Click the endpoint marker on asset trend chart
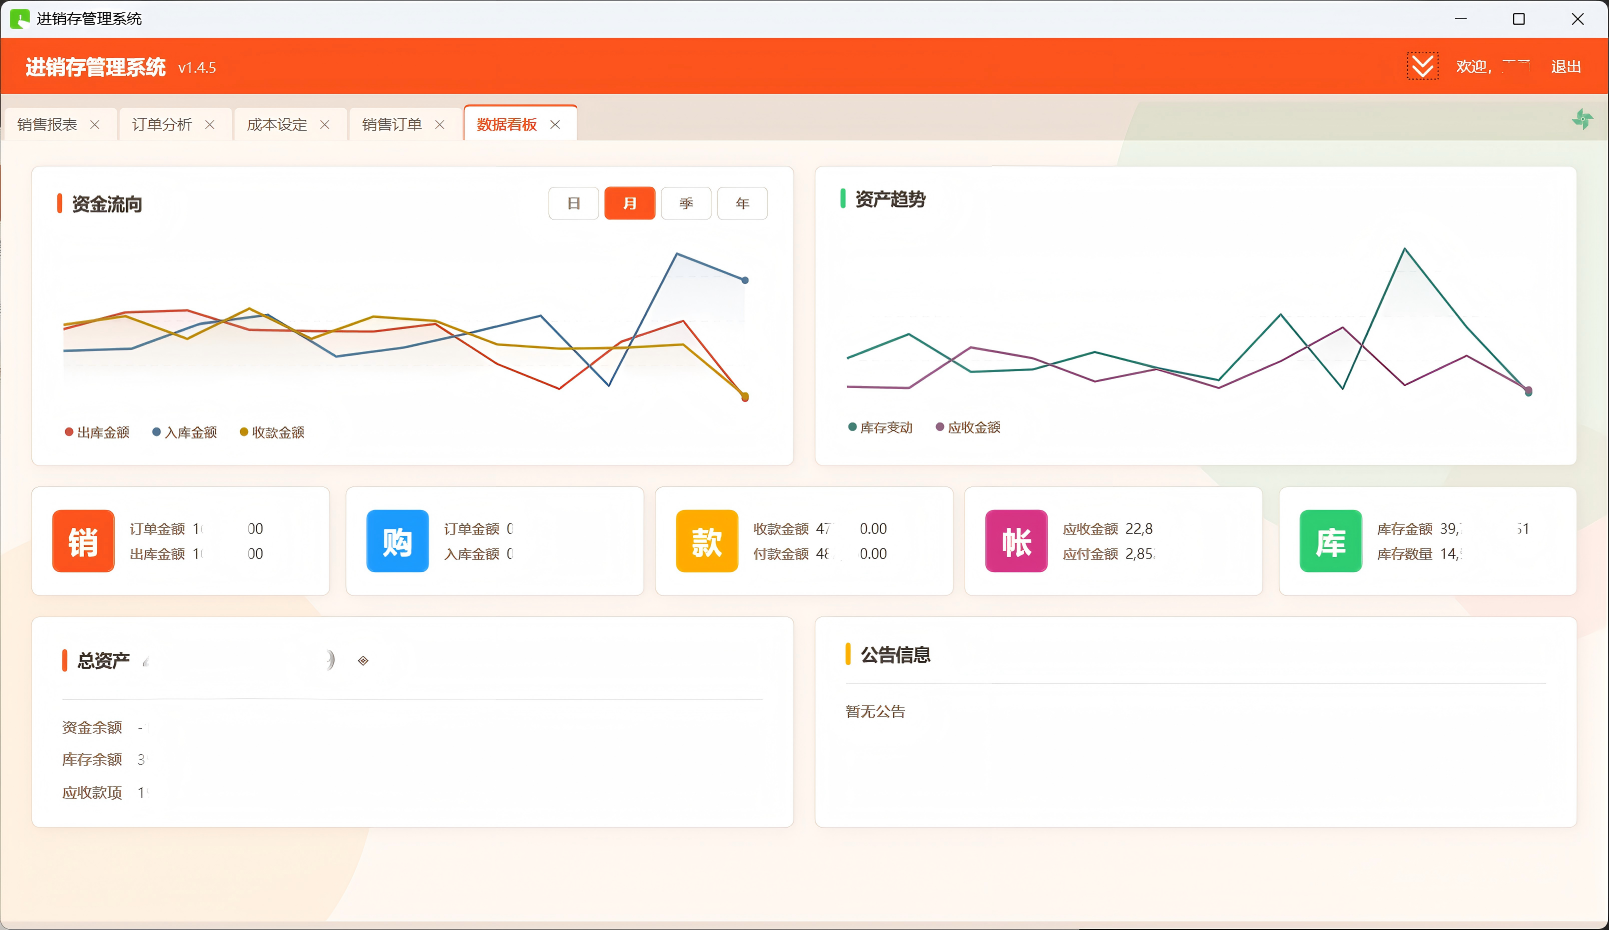 (1528, 391)
